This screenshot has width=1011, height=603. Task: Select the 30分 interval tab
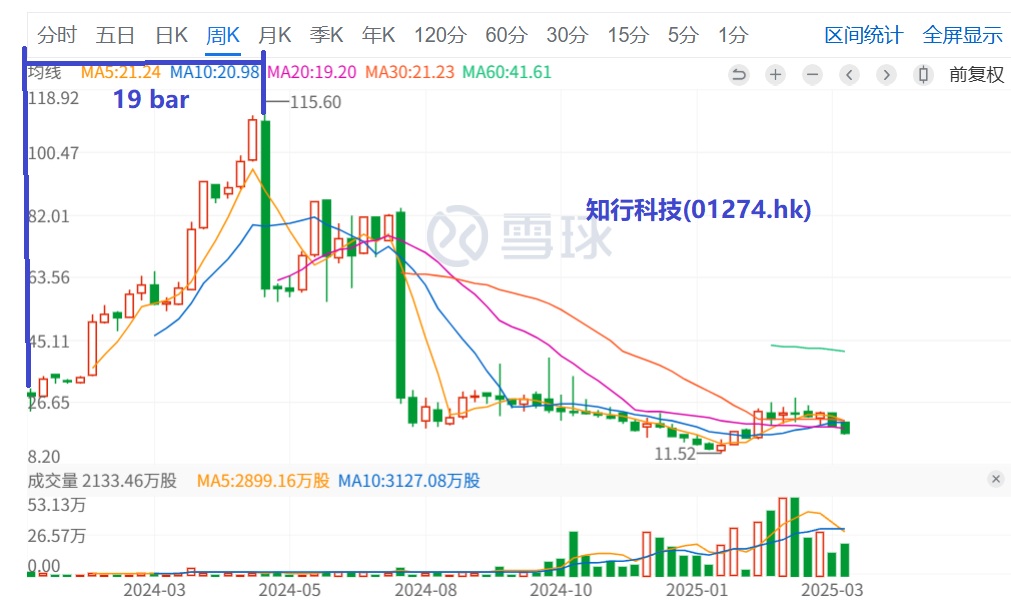click(567, 35)
